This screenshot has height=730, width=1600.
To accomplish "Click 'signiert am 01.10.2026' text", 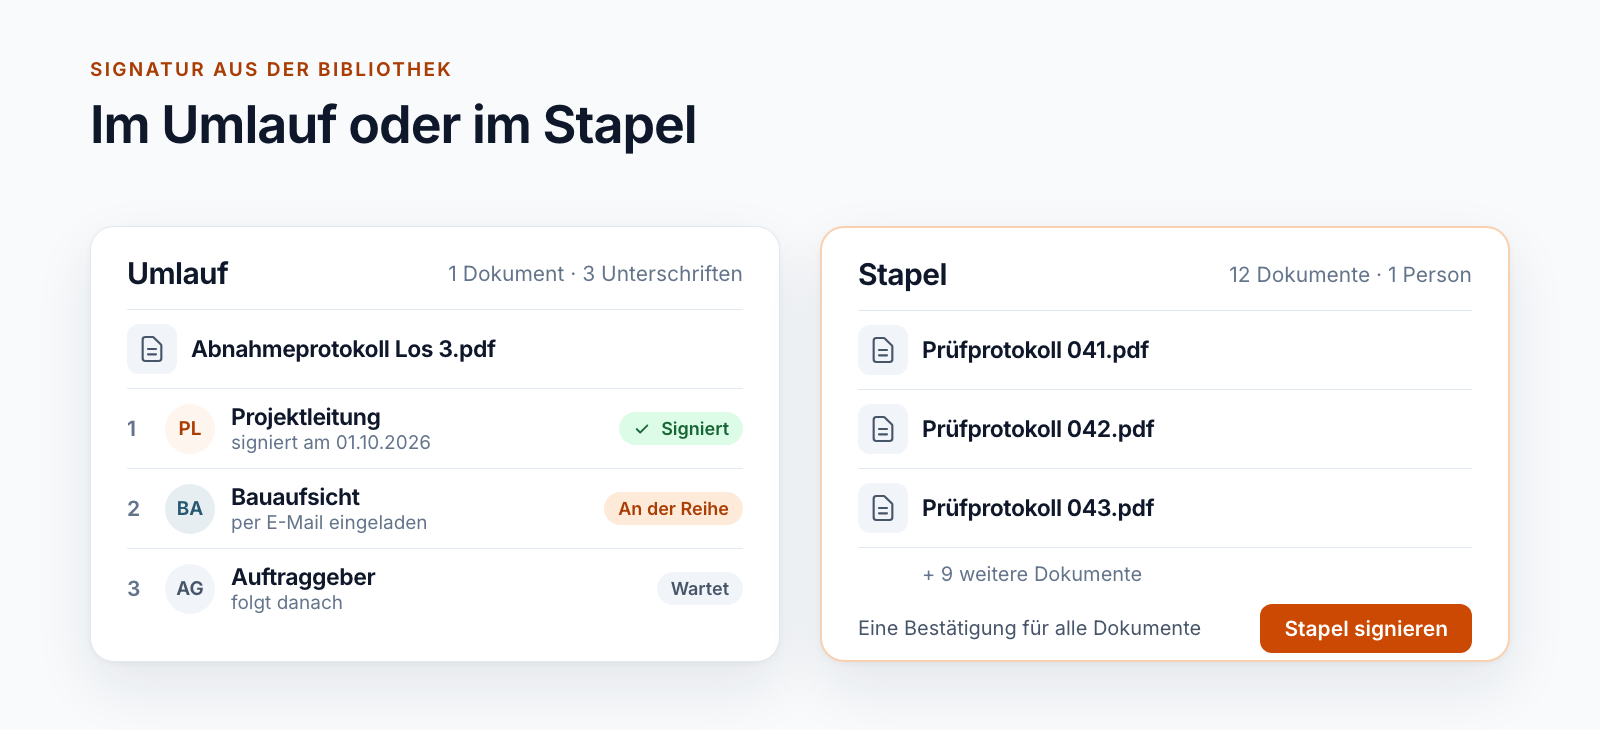I will tap(331, 443).
